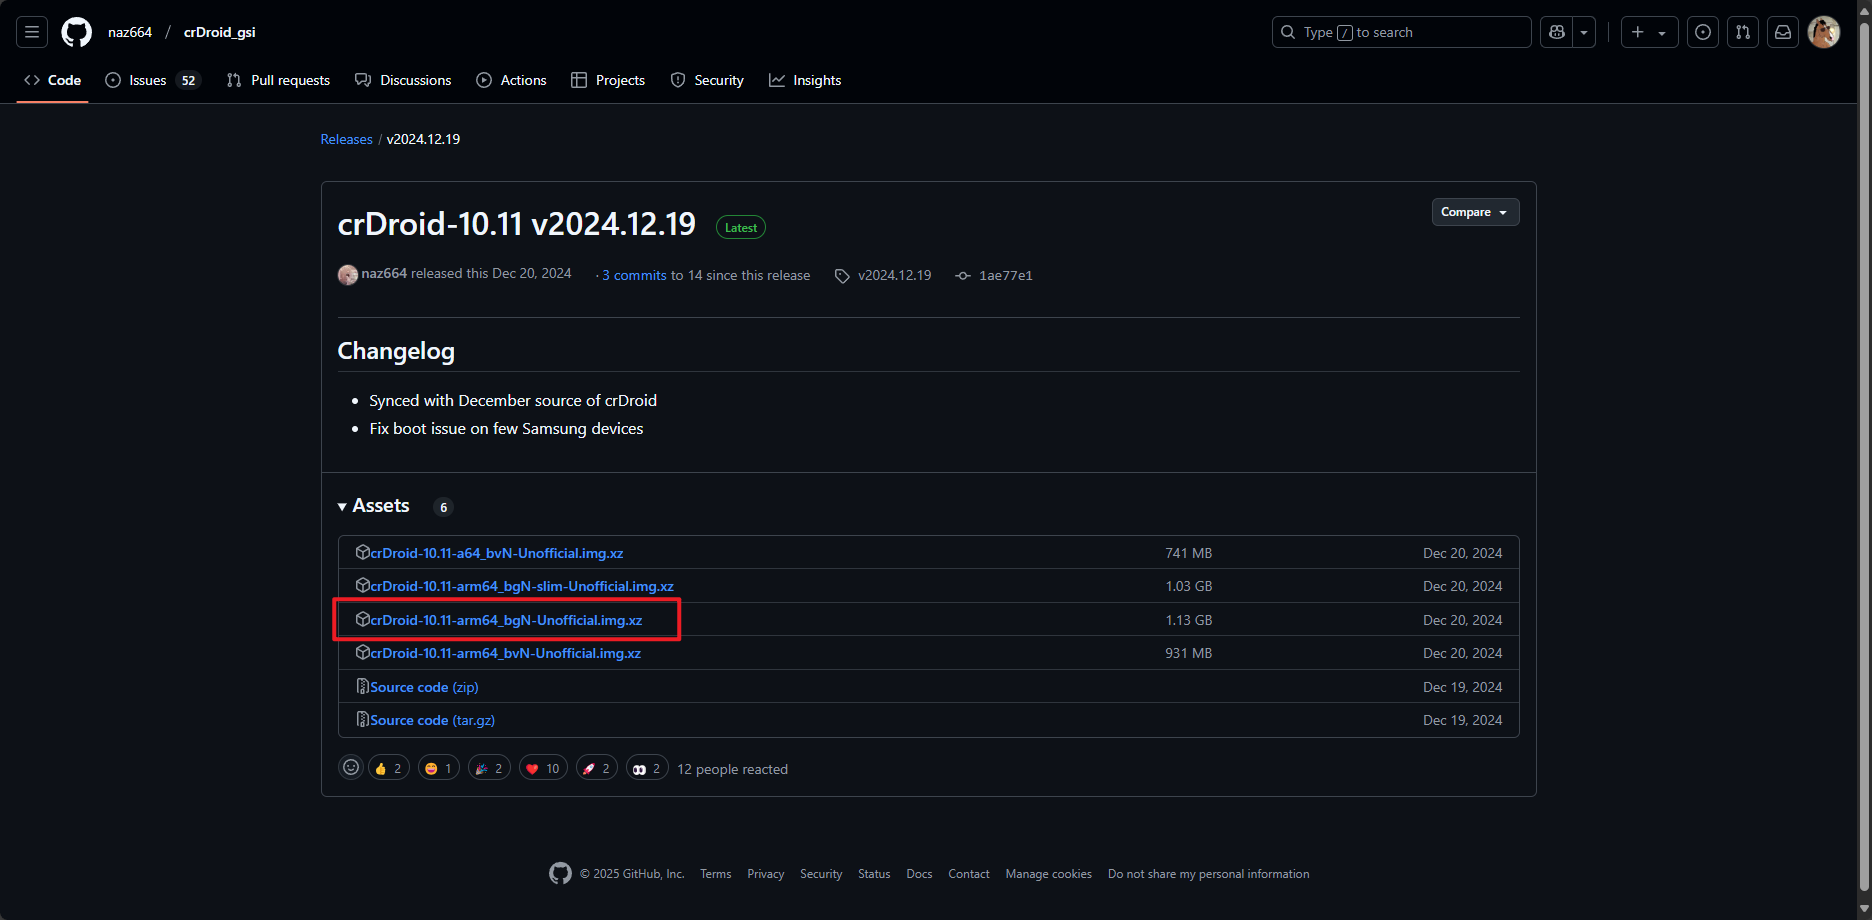Open the Compare dropdown
The height and width of the screenshot is (920, 1872).
pyautogui.click(x=1474, y=212)
